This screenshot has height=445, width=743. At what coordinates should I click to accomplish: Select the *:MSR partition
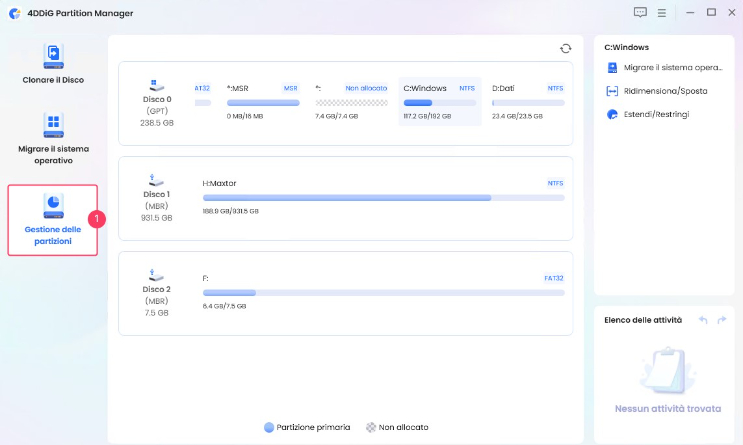point(263,101)
